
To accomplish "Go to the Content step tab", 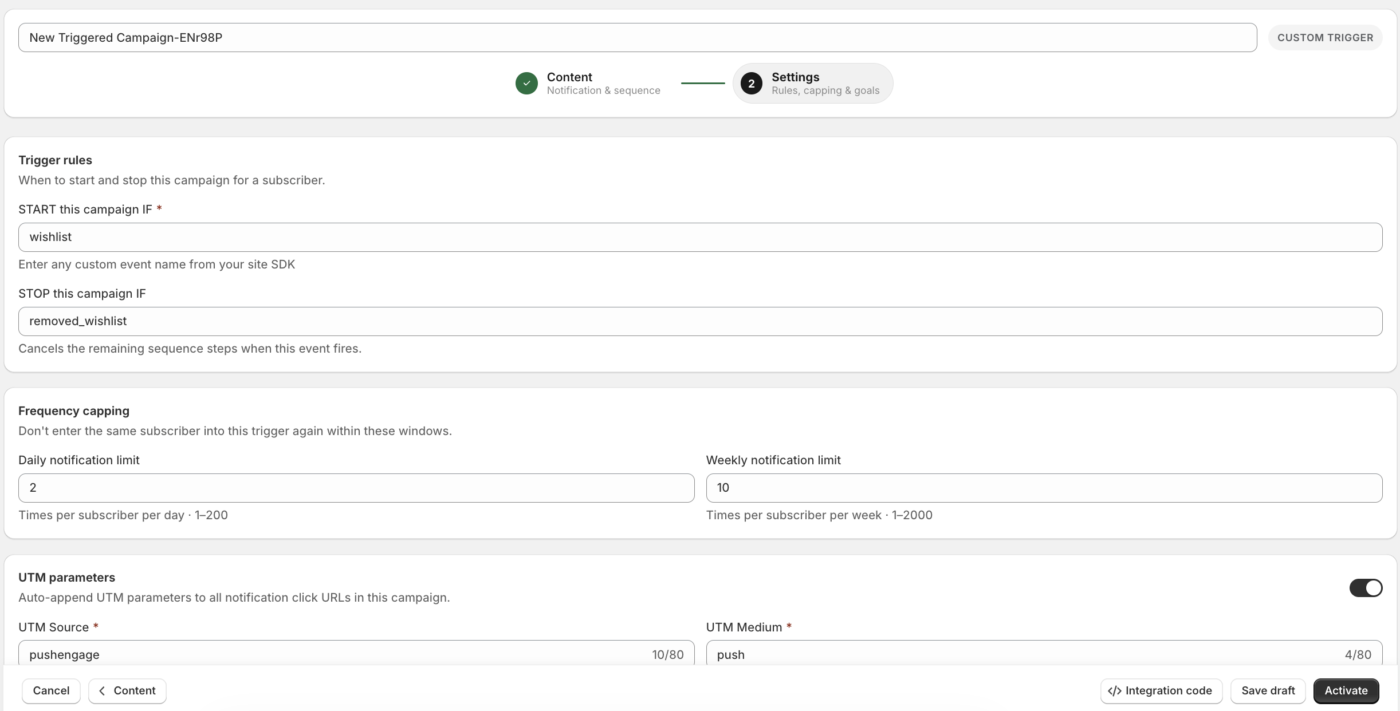I will pyautogui.click(x=589, y=84).
